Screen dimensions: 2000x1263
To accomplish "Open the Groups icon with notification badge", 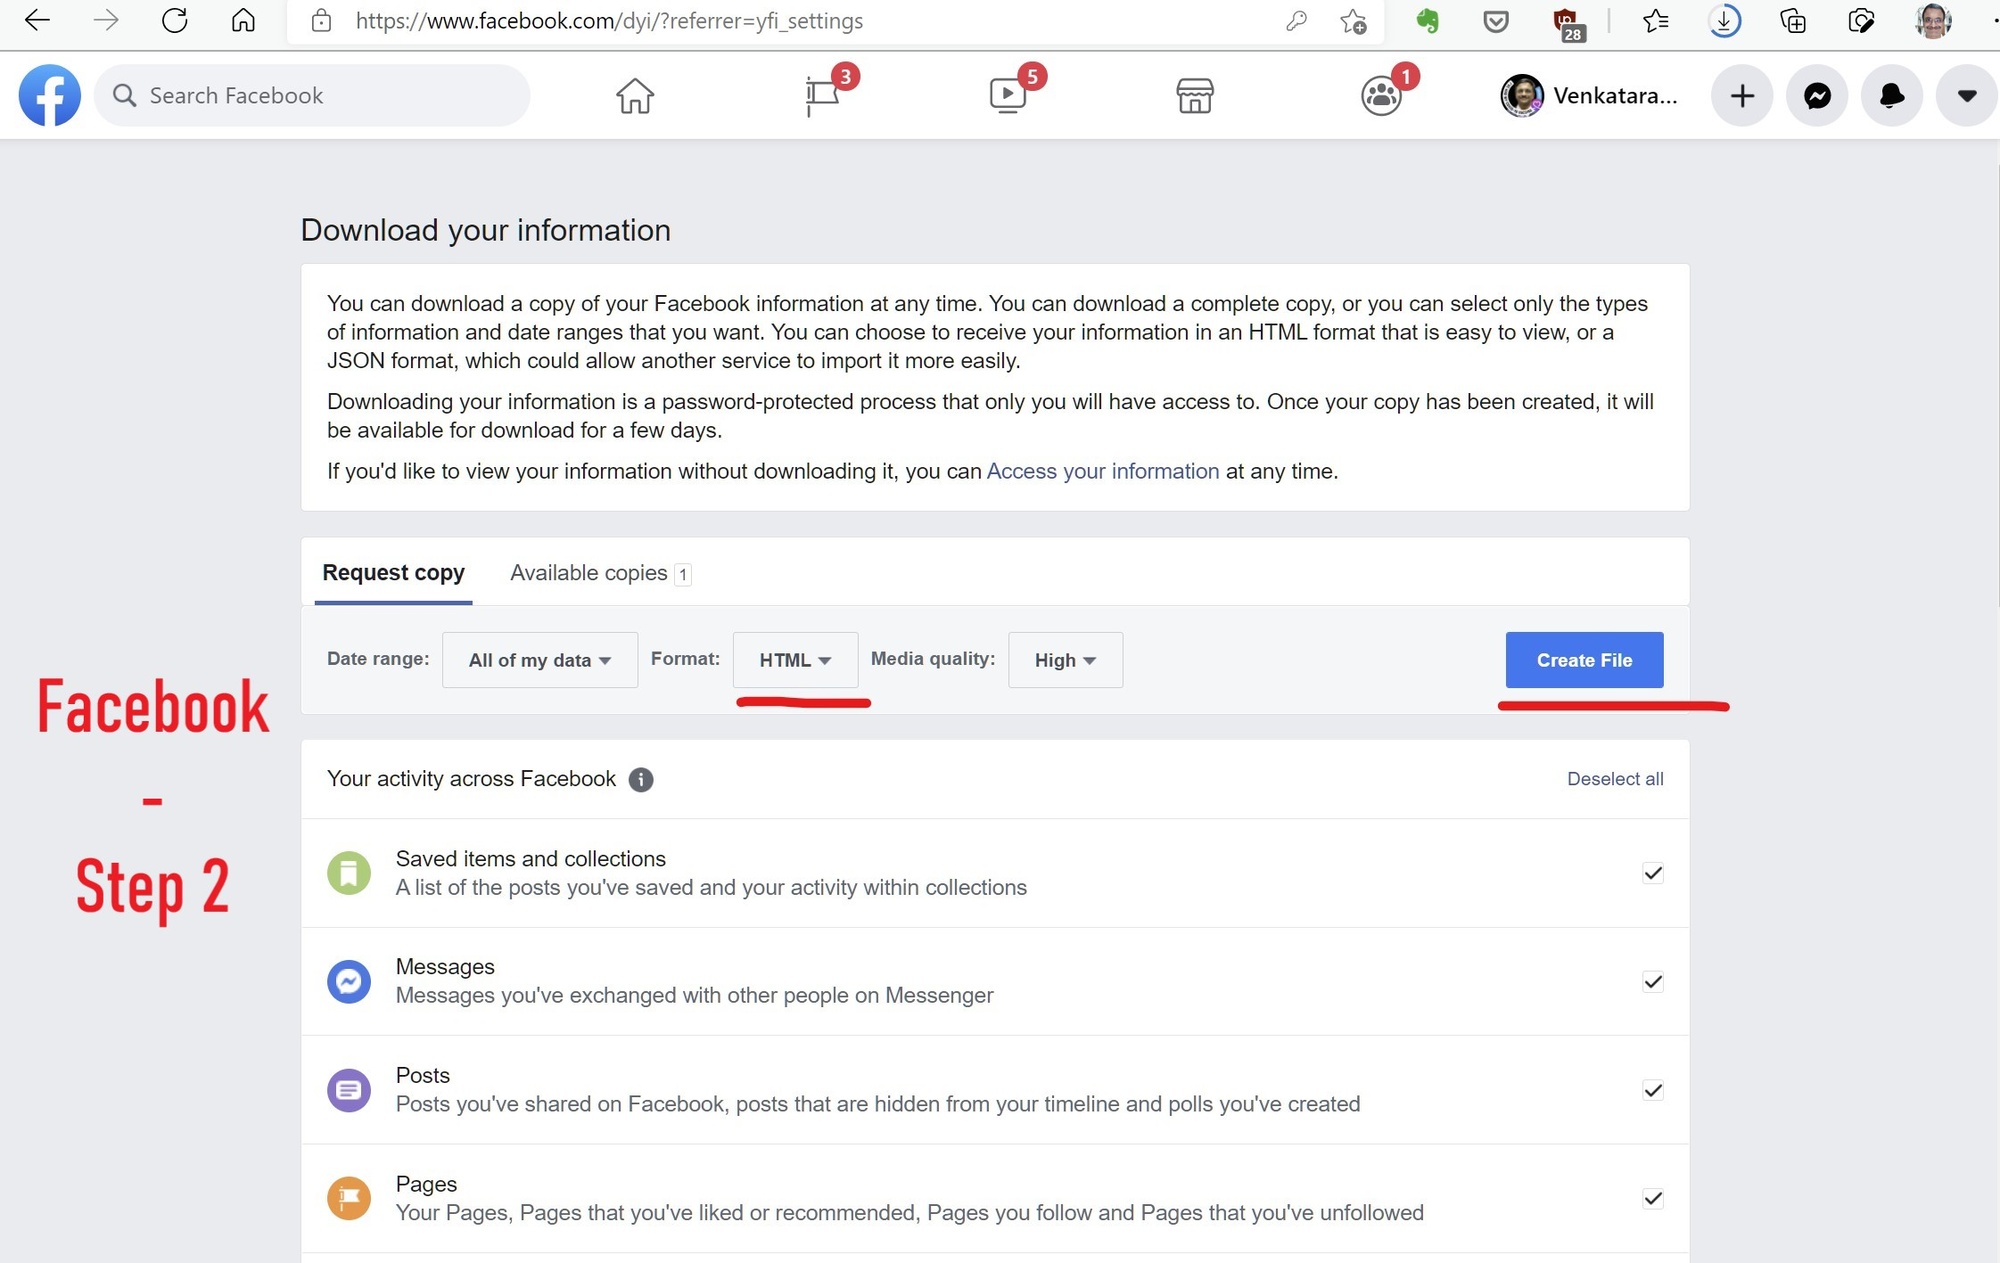I will (x=1381, y=95).
